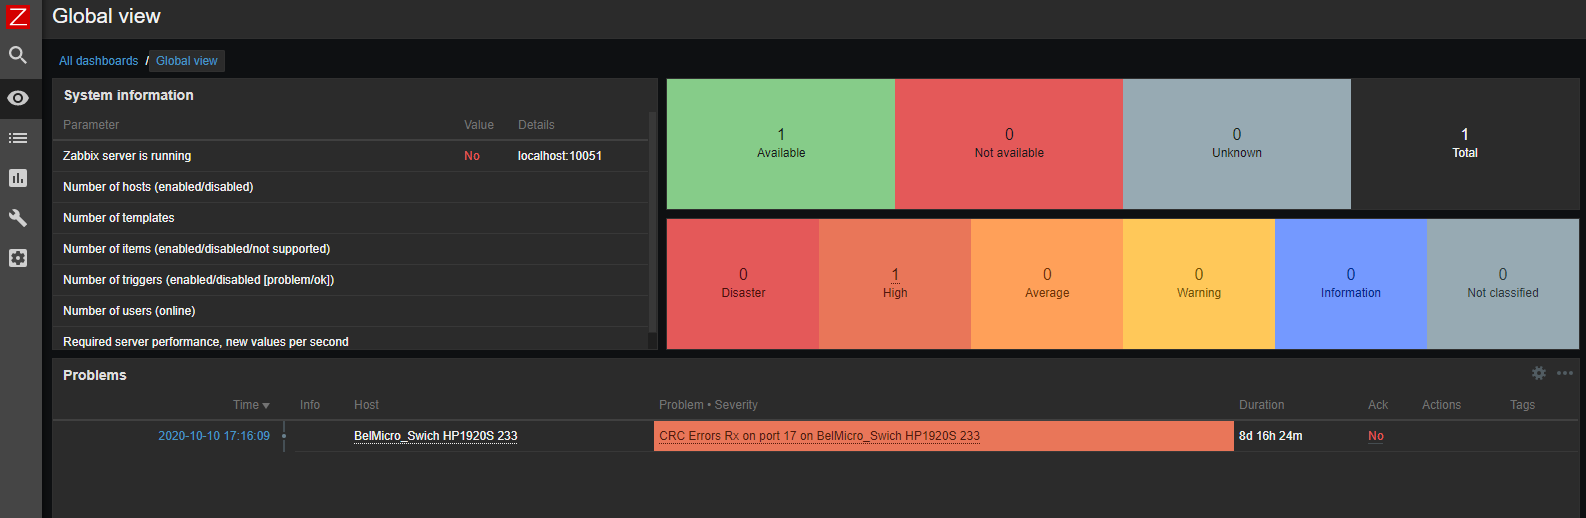Open the Reports bar chart icon
The image size is (1586, 518).
coord(18,178)
